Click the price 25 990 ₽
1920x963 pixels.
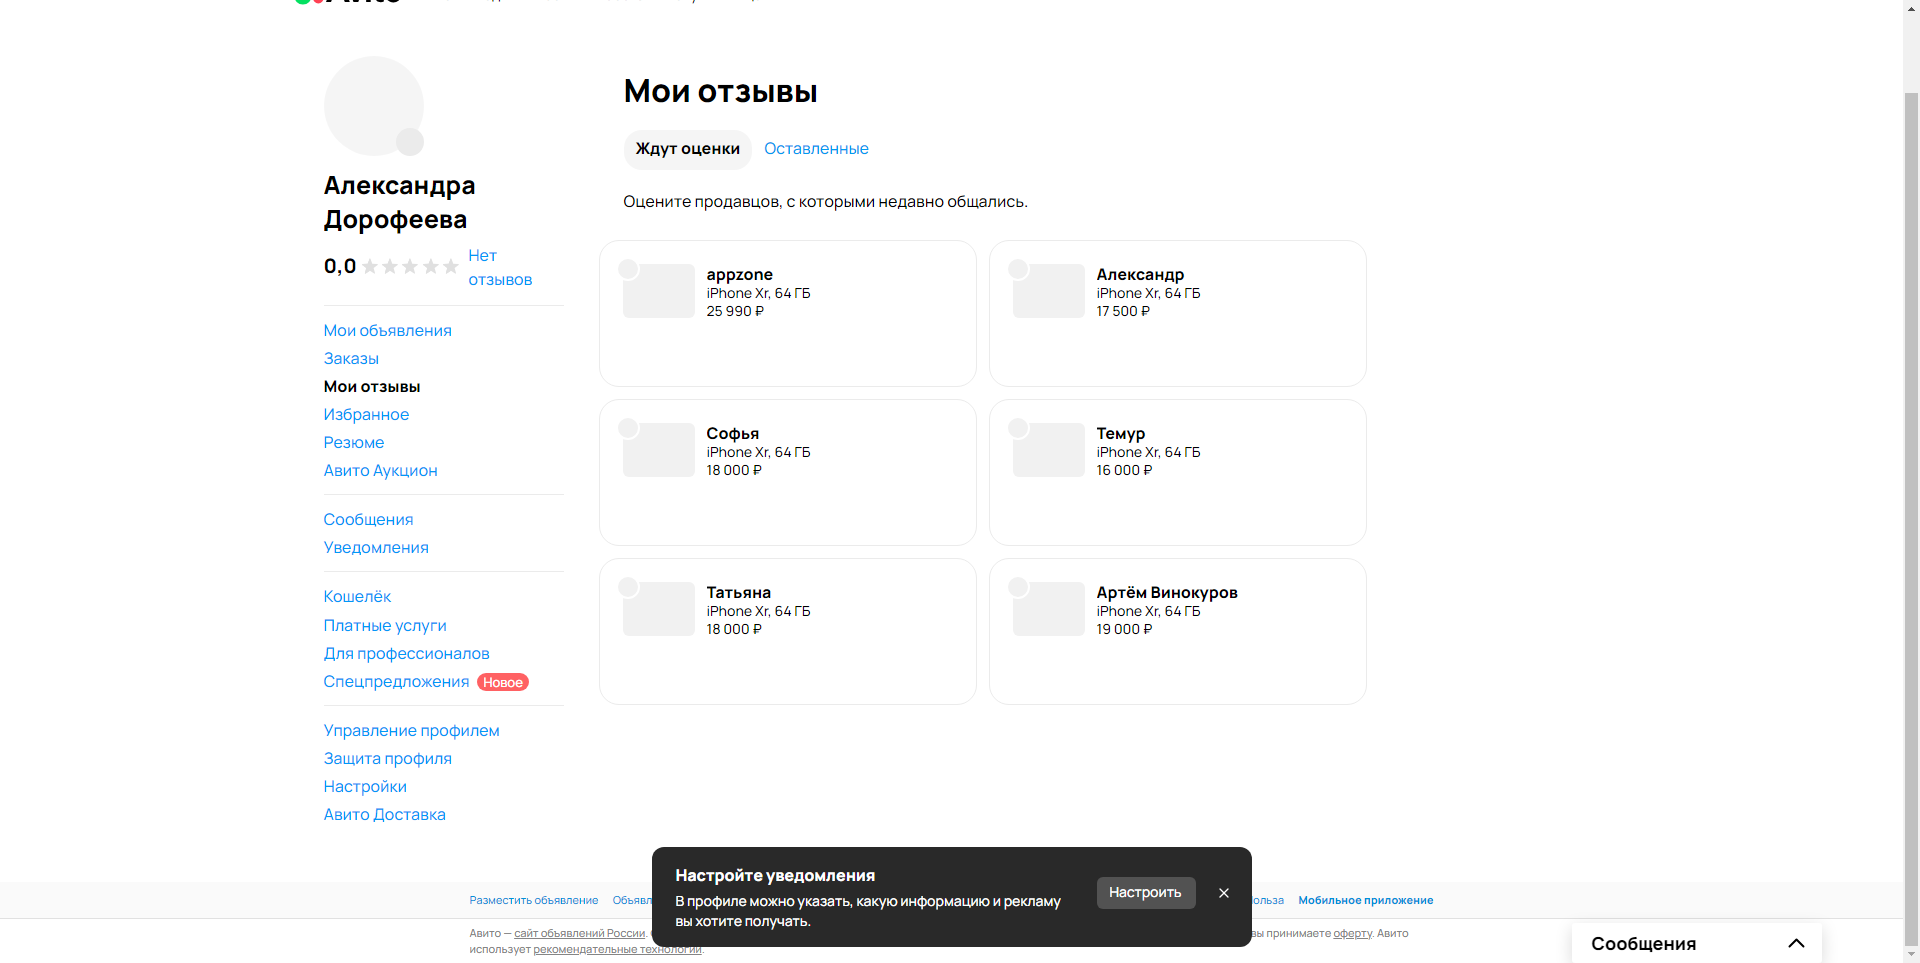click(x=735, y=311)
